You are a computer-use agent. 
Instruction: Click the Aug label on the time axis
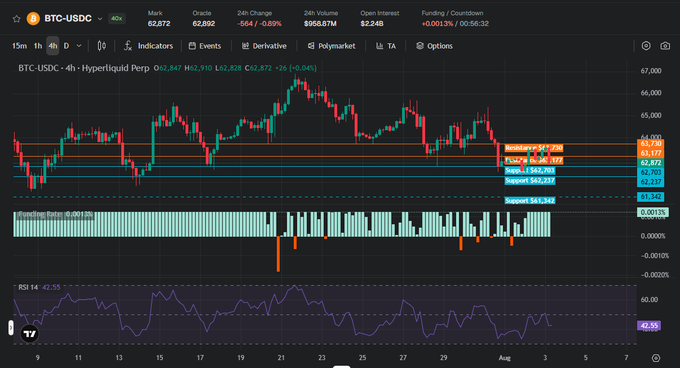click(x=505, y=358)
